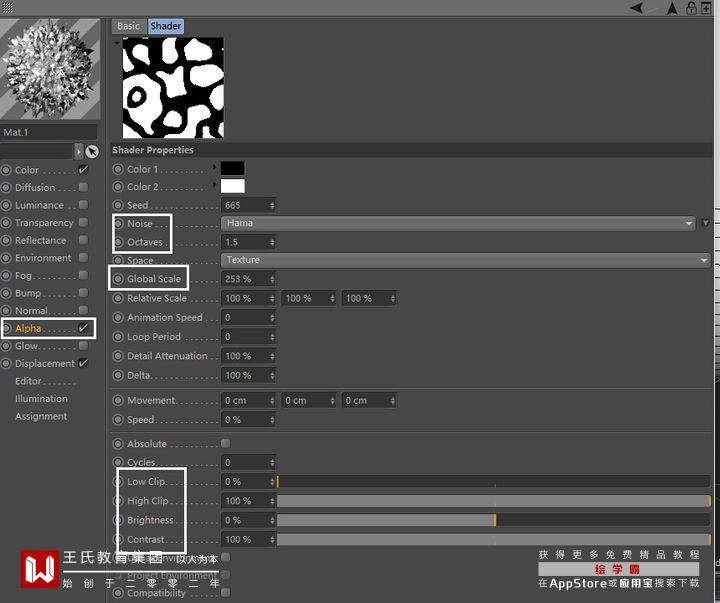Open the Assignment material section
This screenshot has height=603, width=720.
click(41, 416)
